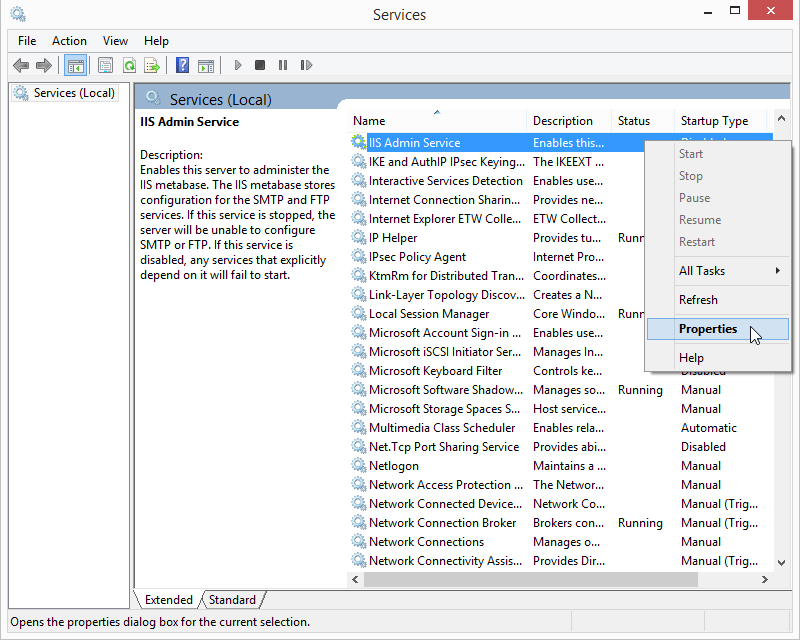The height and width of the screenshot is (640, 800).
Task: Choose Refresh in the context menu
Action: pos(717,300)
